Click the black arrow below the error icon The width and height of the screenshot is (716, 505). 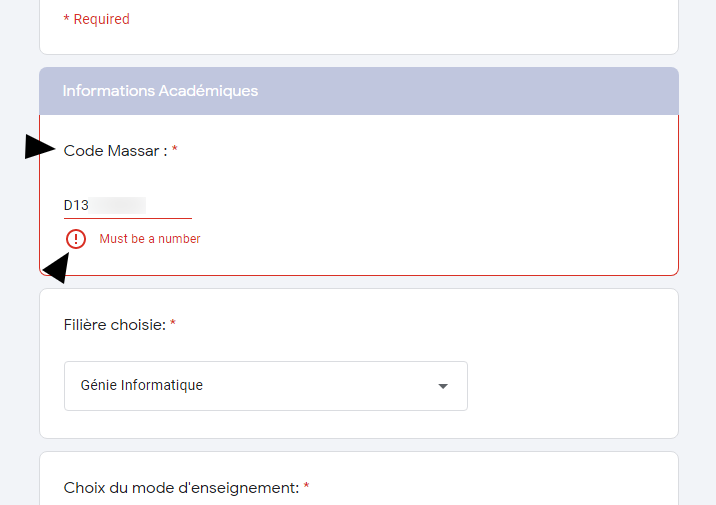tap(57, 269)
